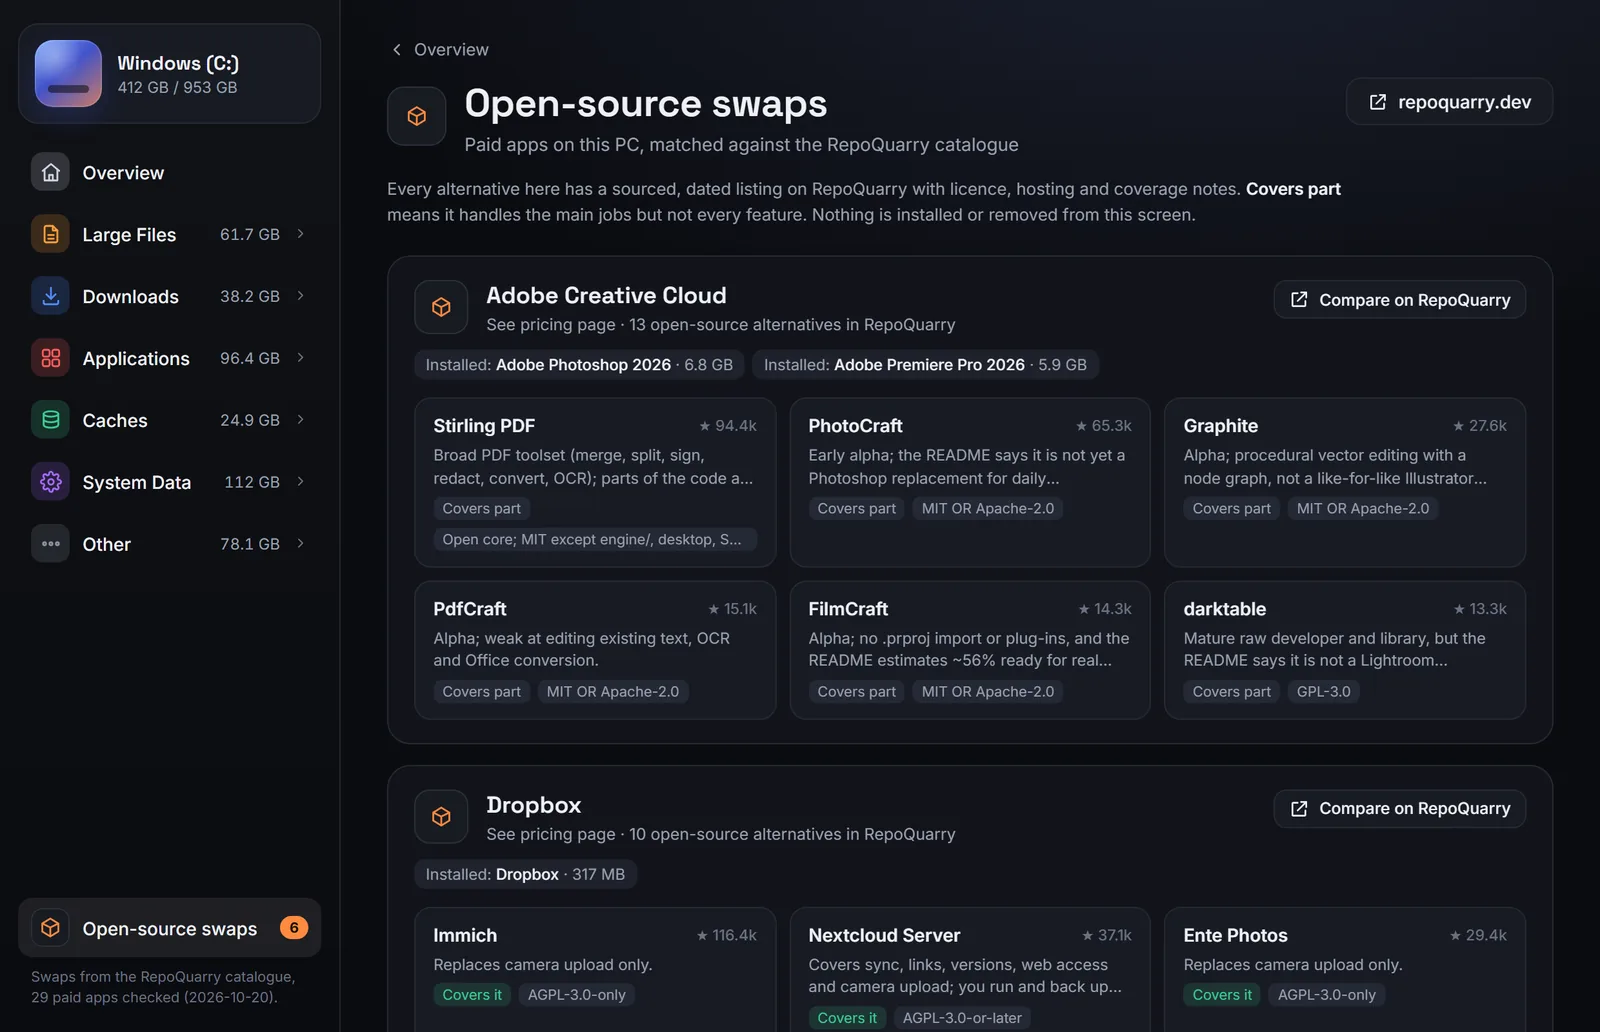Click the AGPL-3.0-only tag on Ente Photos
The image size is (1600, 1032).
pyautogui.click(x=1326, y=995)
